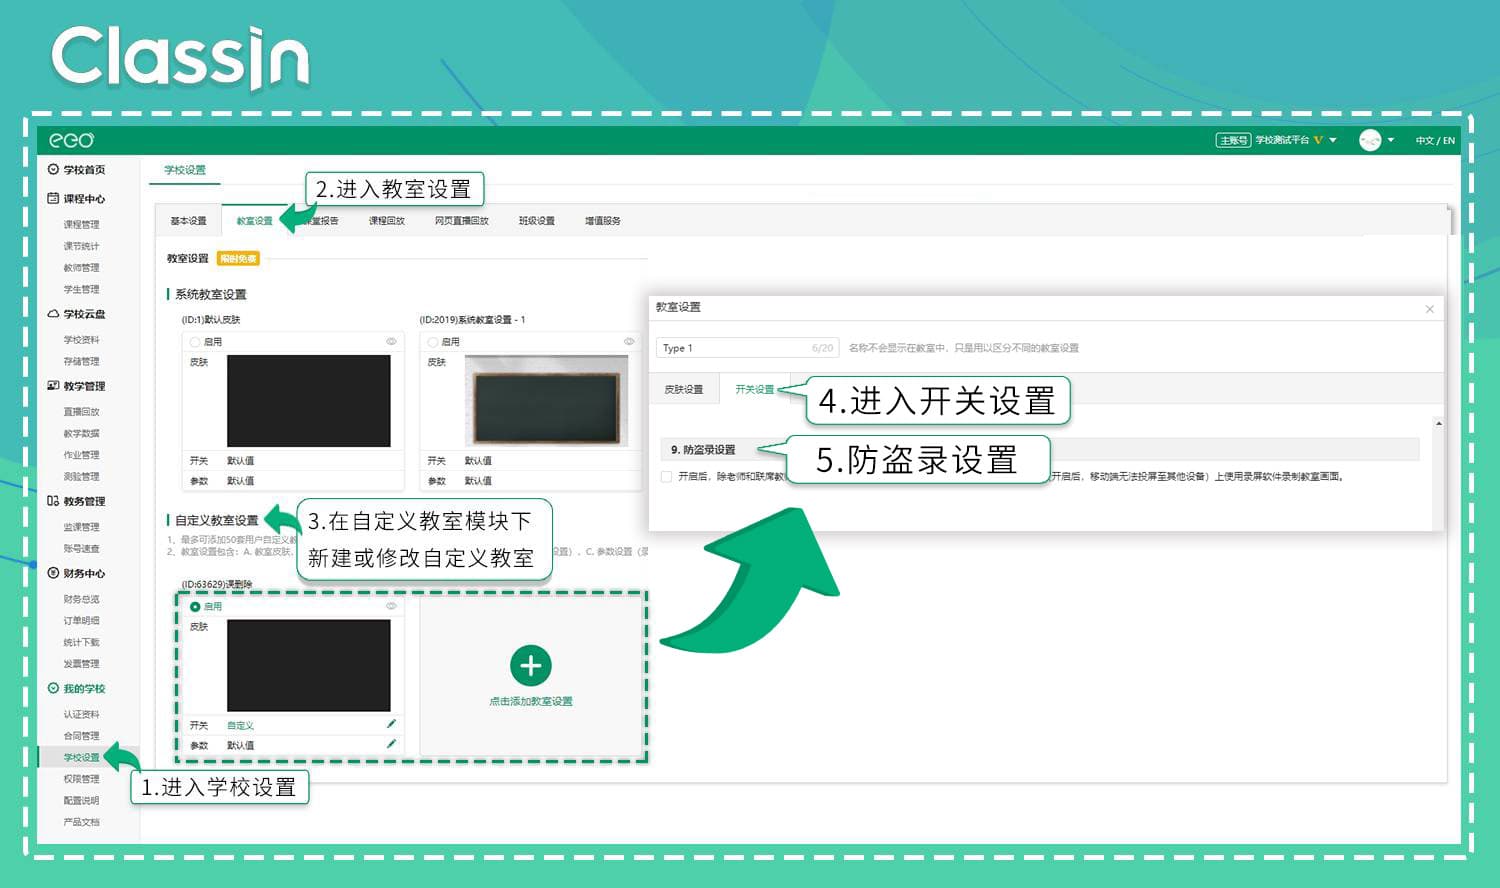1500x888 pixels.
Task: Switch language via 中文 / EN
Action: tap(1435, 141)
